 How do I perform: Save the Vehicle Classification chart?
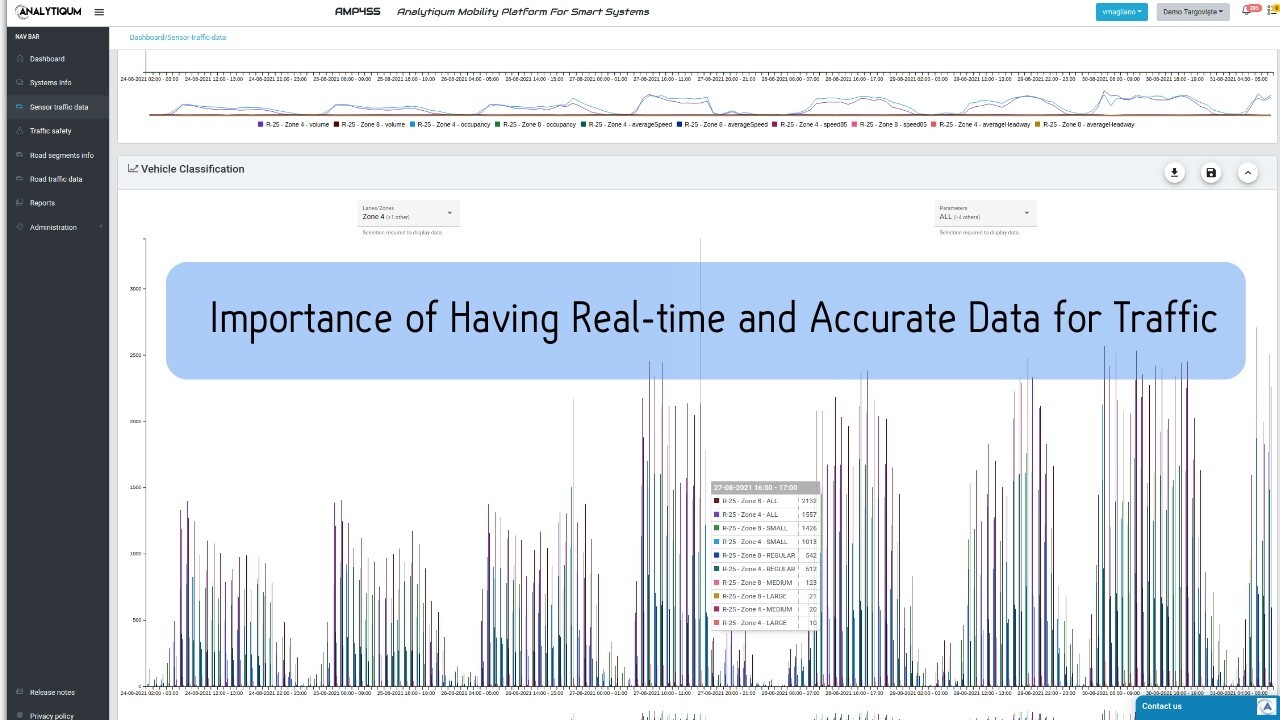click(x=1211, y=172)
